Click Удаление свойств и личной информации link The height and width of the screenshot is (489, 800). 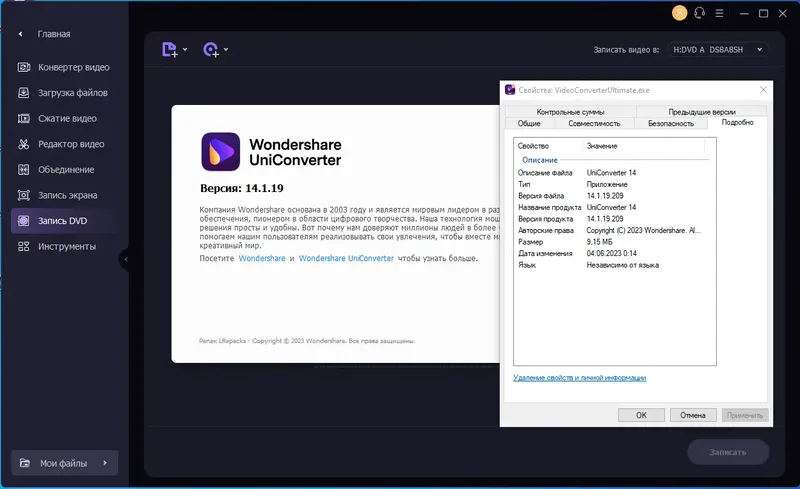point(580,378)
